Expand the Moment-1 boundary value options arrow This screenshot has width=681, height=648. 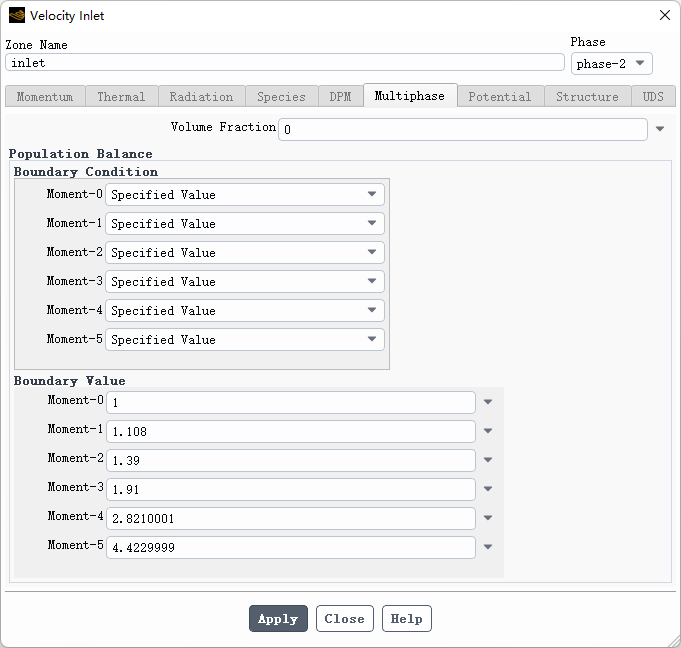click(x=488, y=431)
